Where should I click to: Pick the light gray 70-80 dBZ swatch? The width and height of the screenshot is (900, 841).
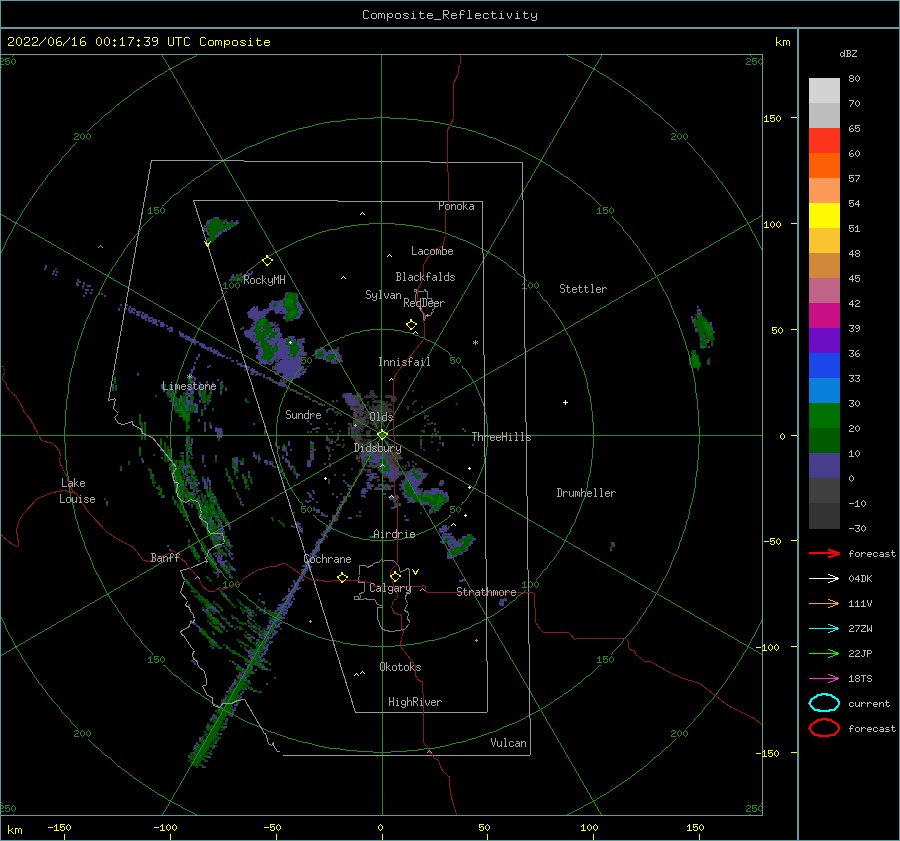coord(824,91)
